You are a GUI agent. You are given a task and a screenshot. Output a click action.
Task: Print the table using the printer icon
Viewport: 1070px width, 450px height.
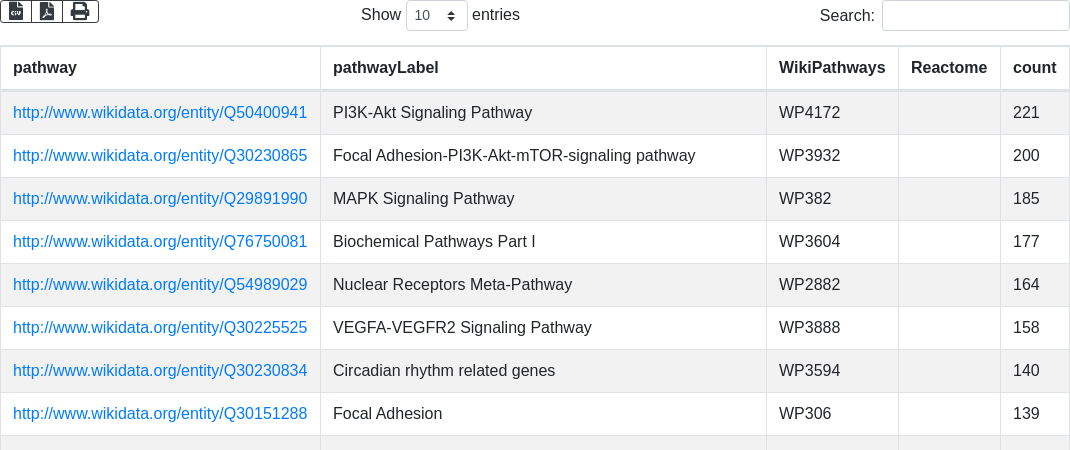[80, 11]
